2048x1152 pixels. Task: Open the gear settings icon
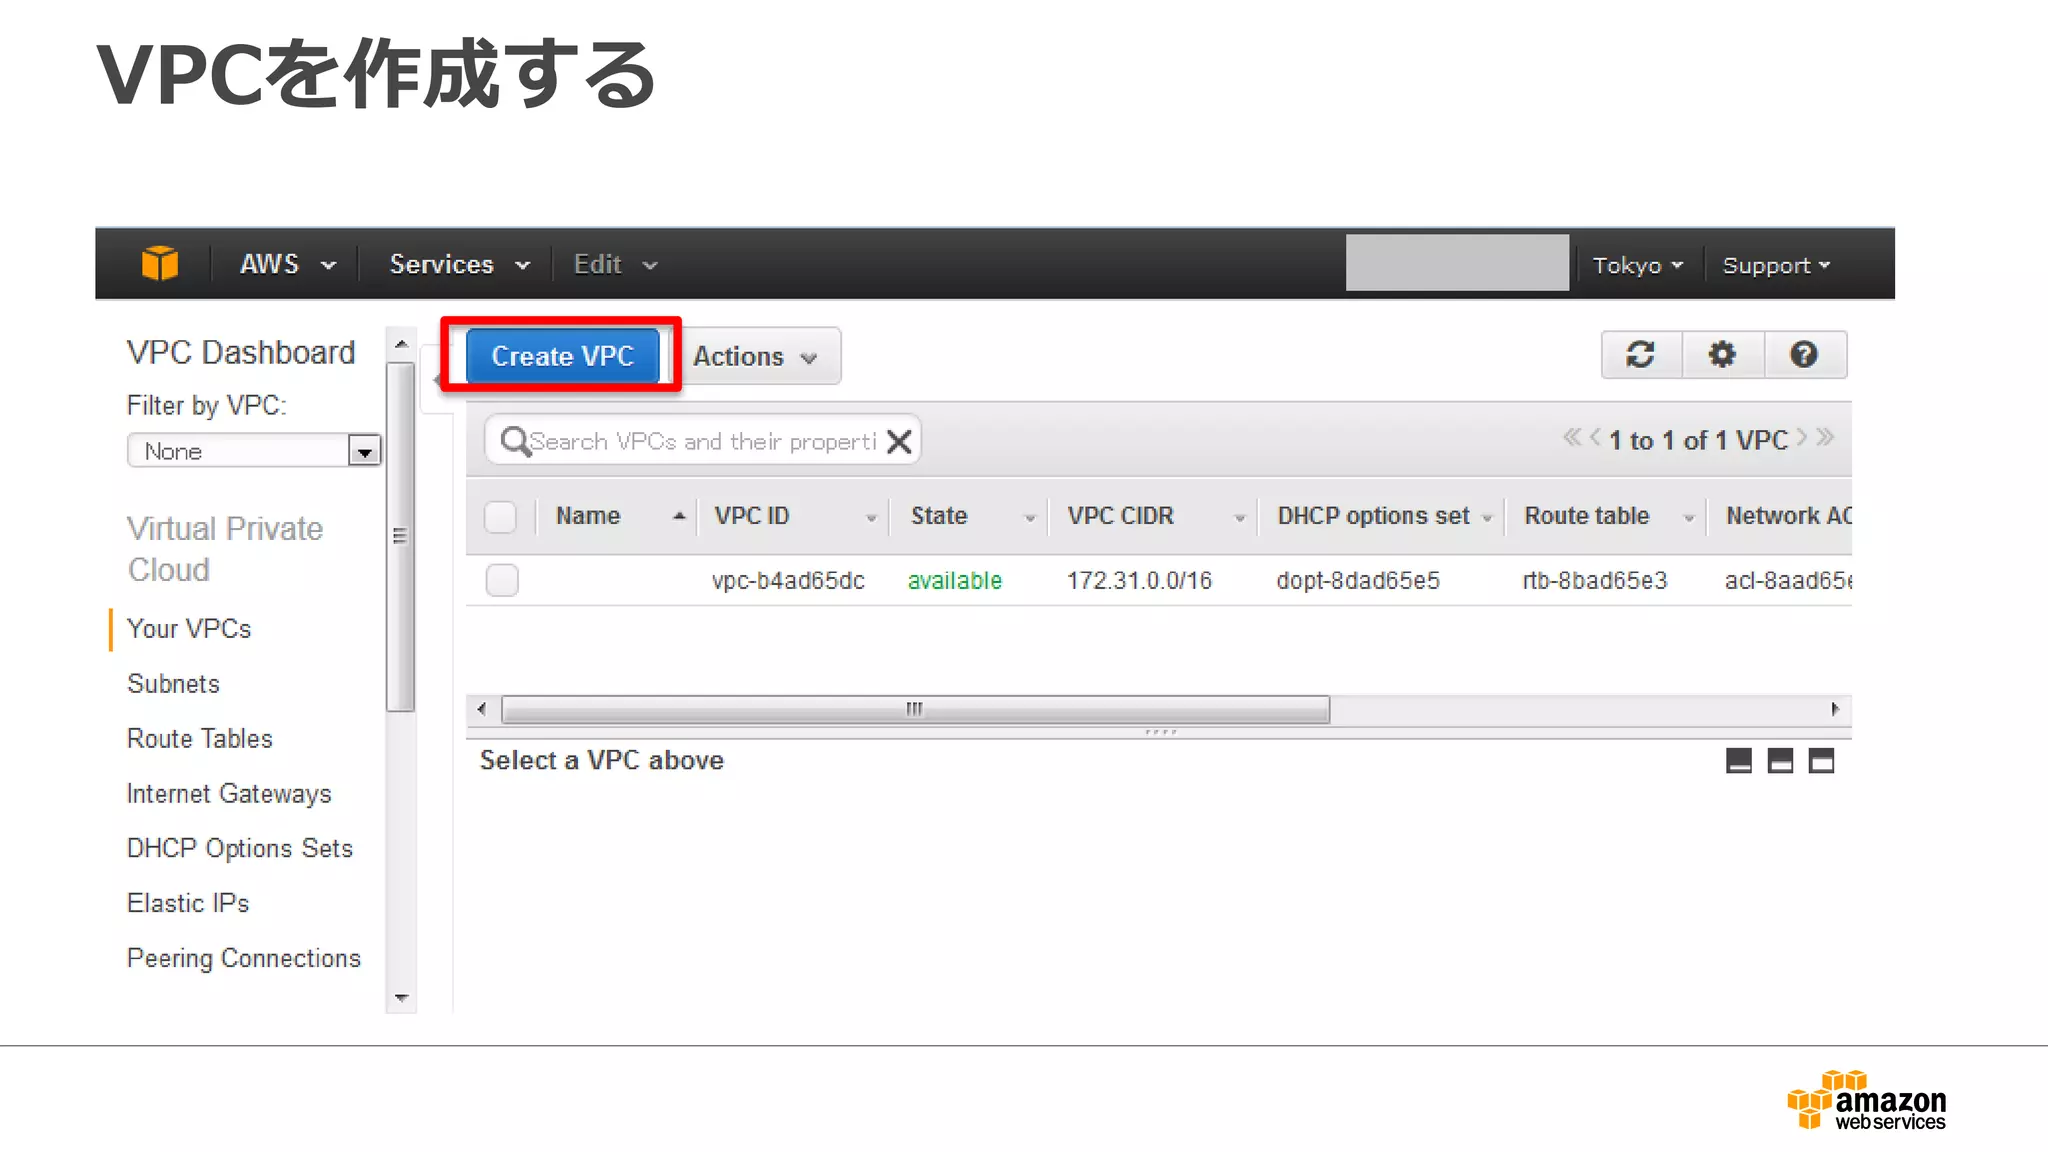tap(1722, 355)
